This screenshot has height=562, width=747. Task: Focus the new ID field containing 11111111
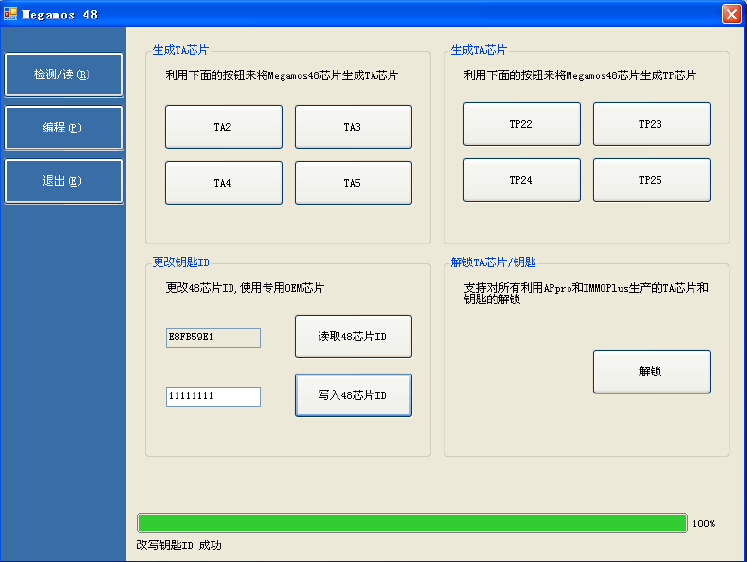pos(213,397)
